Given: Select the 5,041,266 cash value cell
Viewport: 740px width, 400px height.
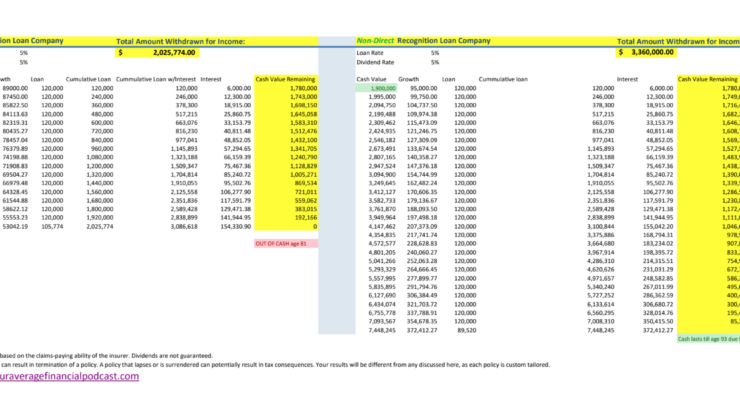Looking at the screenshot, I should click(x=382, y=261).
